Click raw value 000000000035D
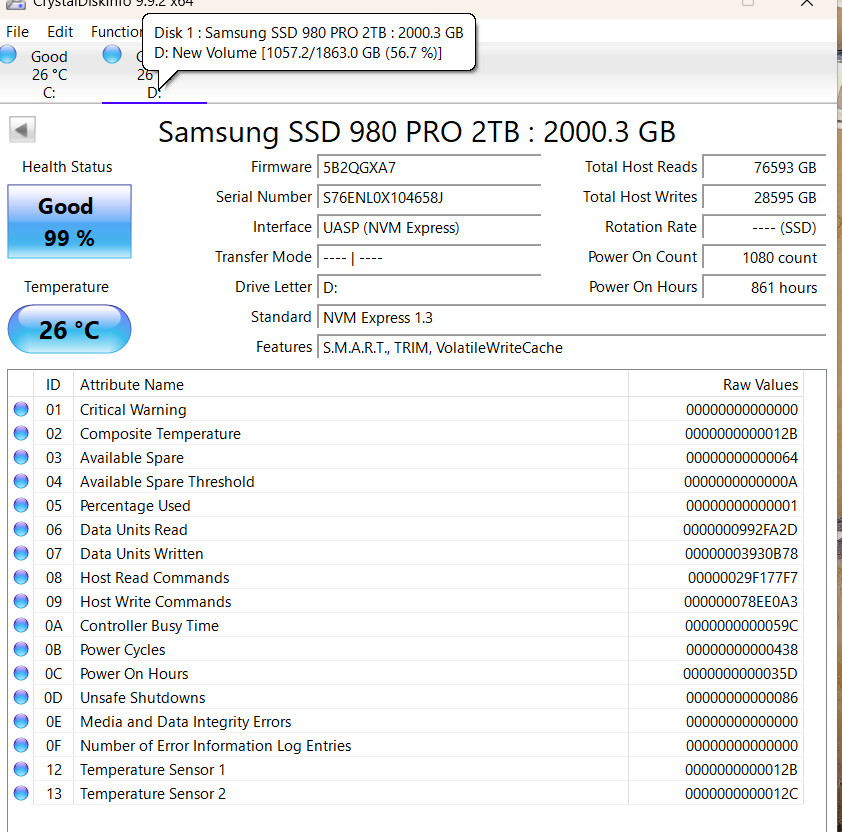The height and width of the screenshot is (832, 842). point(740,674)
